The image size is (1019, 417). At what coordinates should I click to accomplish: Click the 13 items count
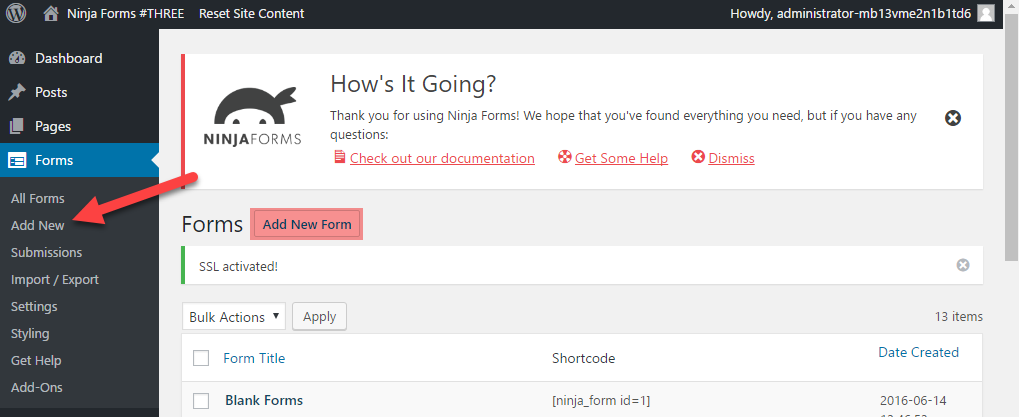[959, 317]
